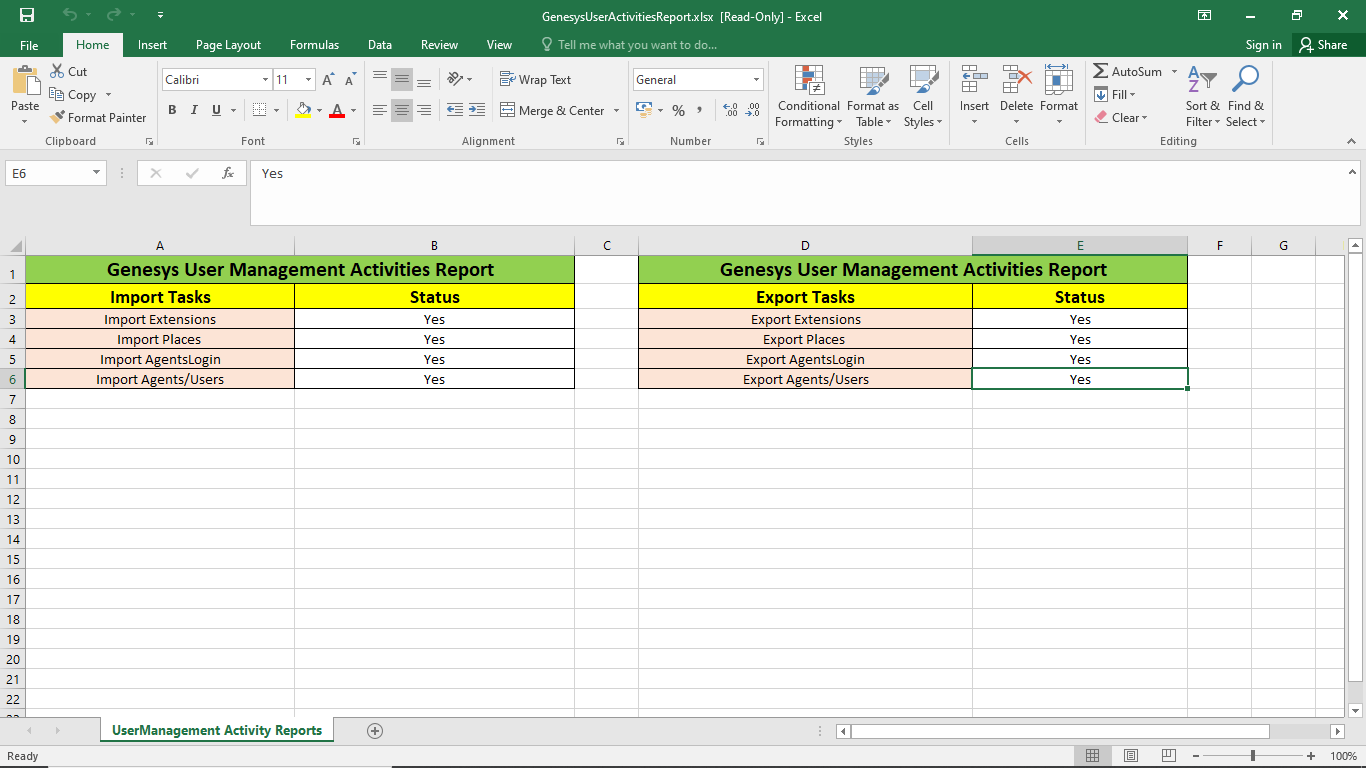Open the General number format dropdown

pyautogui.click(x=757, y=80)
